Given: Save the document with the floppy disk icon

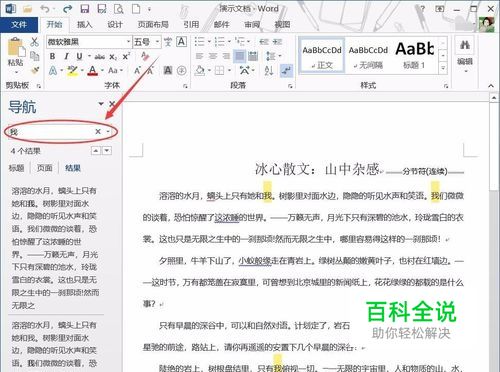Looking at the screenshot, I should coord(85,9).
